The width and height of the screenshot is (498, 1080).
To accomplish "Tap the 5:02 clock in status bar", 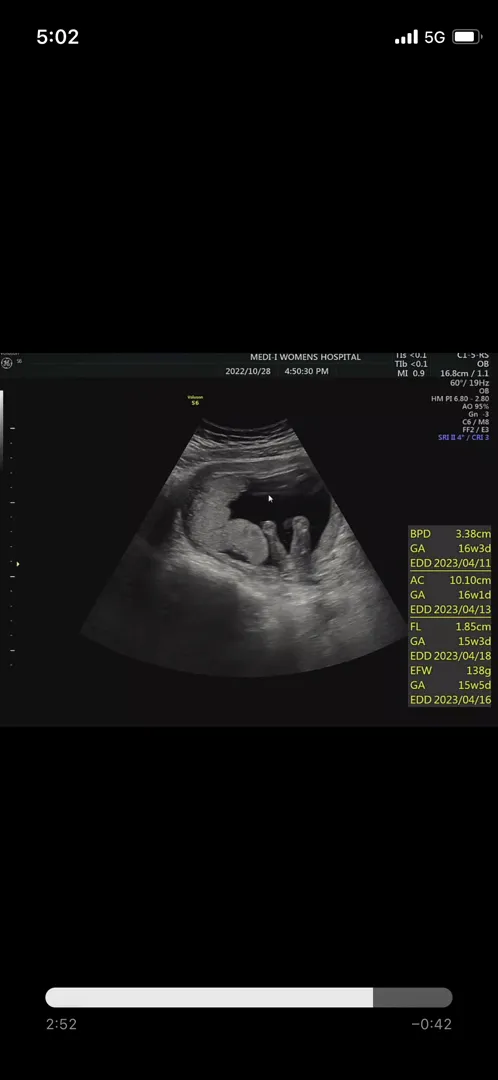I will 58,37.
